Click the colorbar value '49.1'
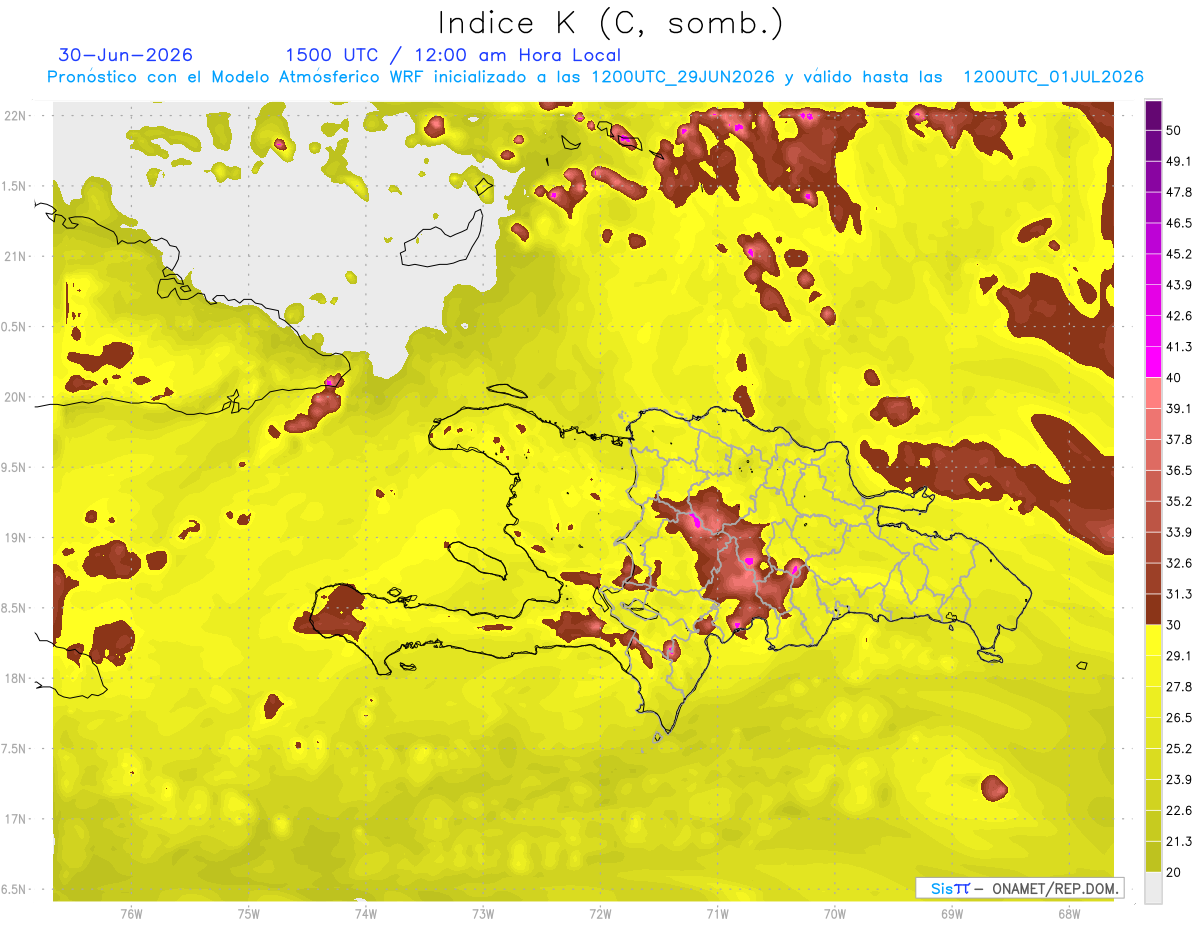The height and width of the screenshot is (927, 1200). click(x=1179, y=161)
